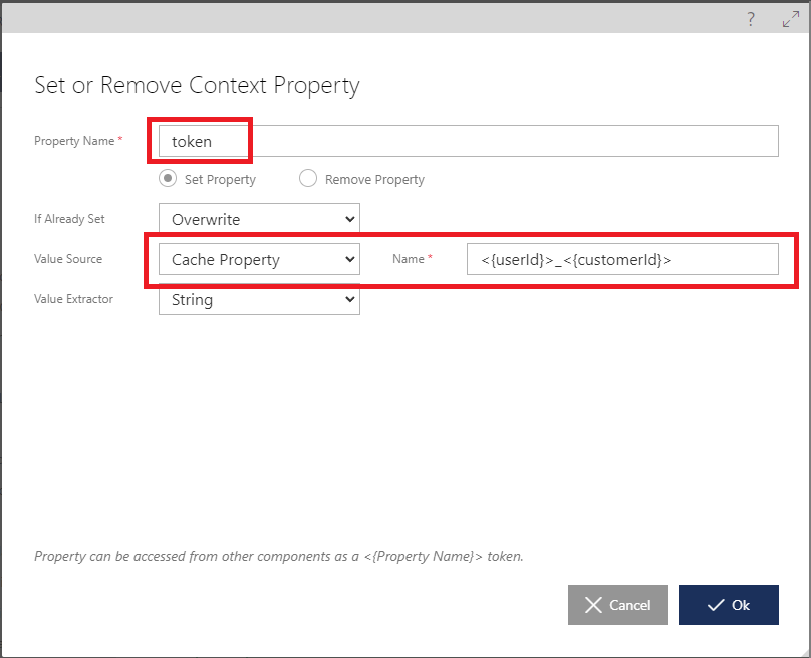The height and width of the screenshot is (658, 811).
Task: Click the Set Property label text
Action: pos(220,180)
